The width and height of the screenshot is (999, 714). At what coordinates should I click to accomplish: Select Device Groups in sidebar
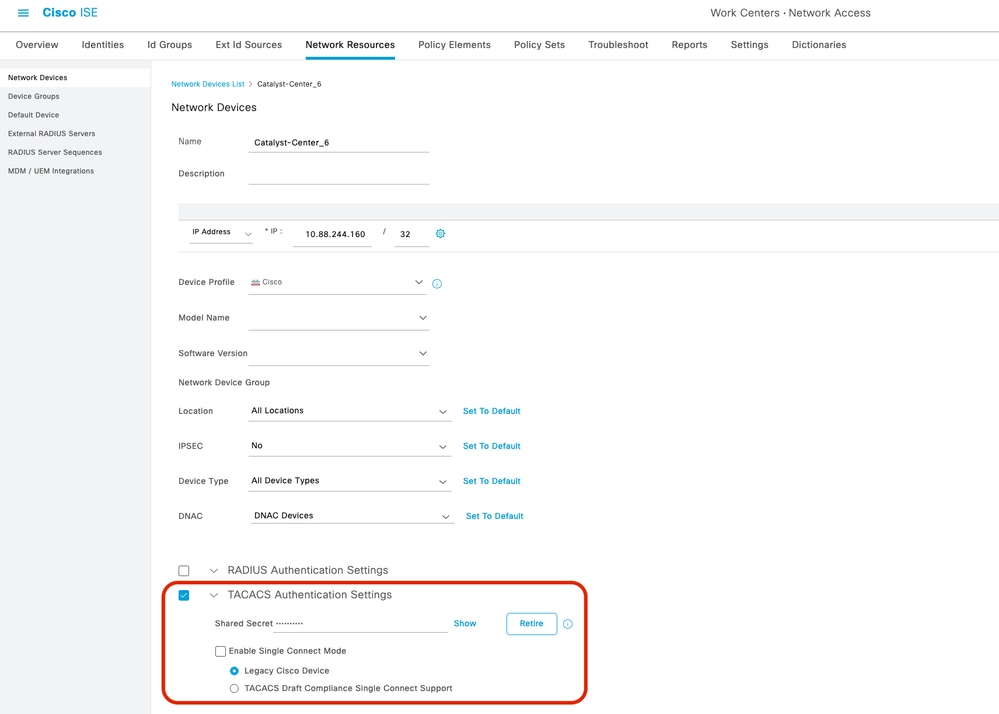(x=34, y=96)
